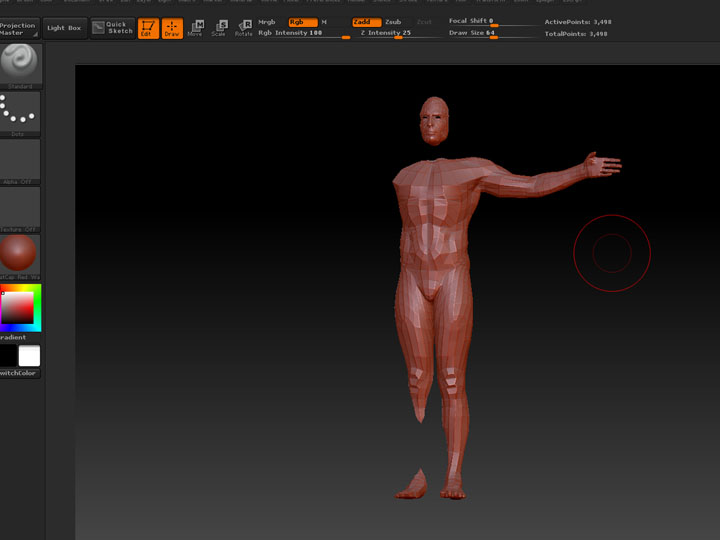This screenshot has height=540, width=720.
Task: Click the Projection Master button
Action: tap(19, 28)
